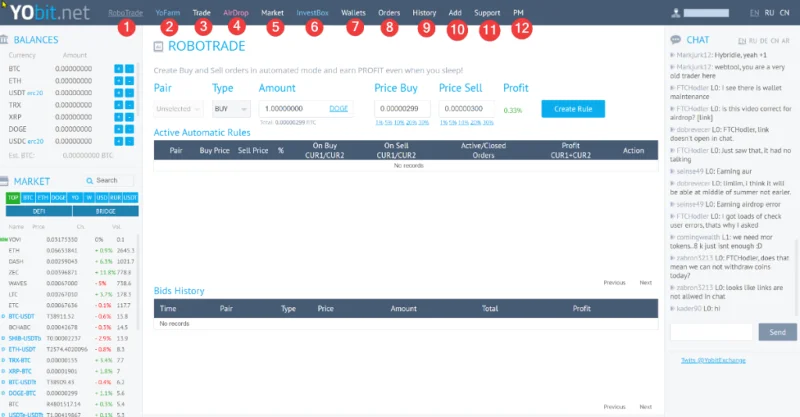Go to the Trade page in the navigation
The image size is (800, 417).
(202, 13)
